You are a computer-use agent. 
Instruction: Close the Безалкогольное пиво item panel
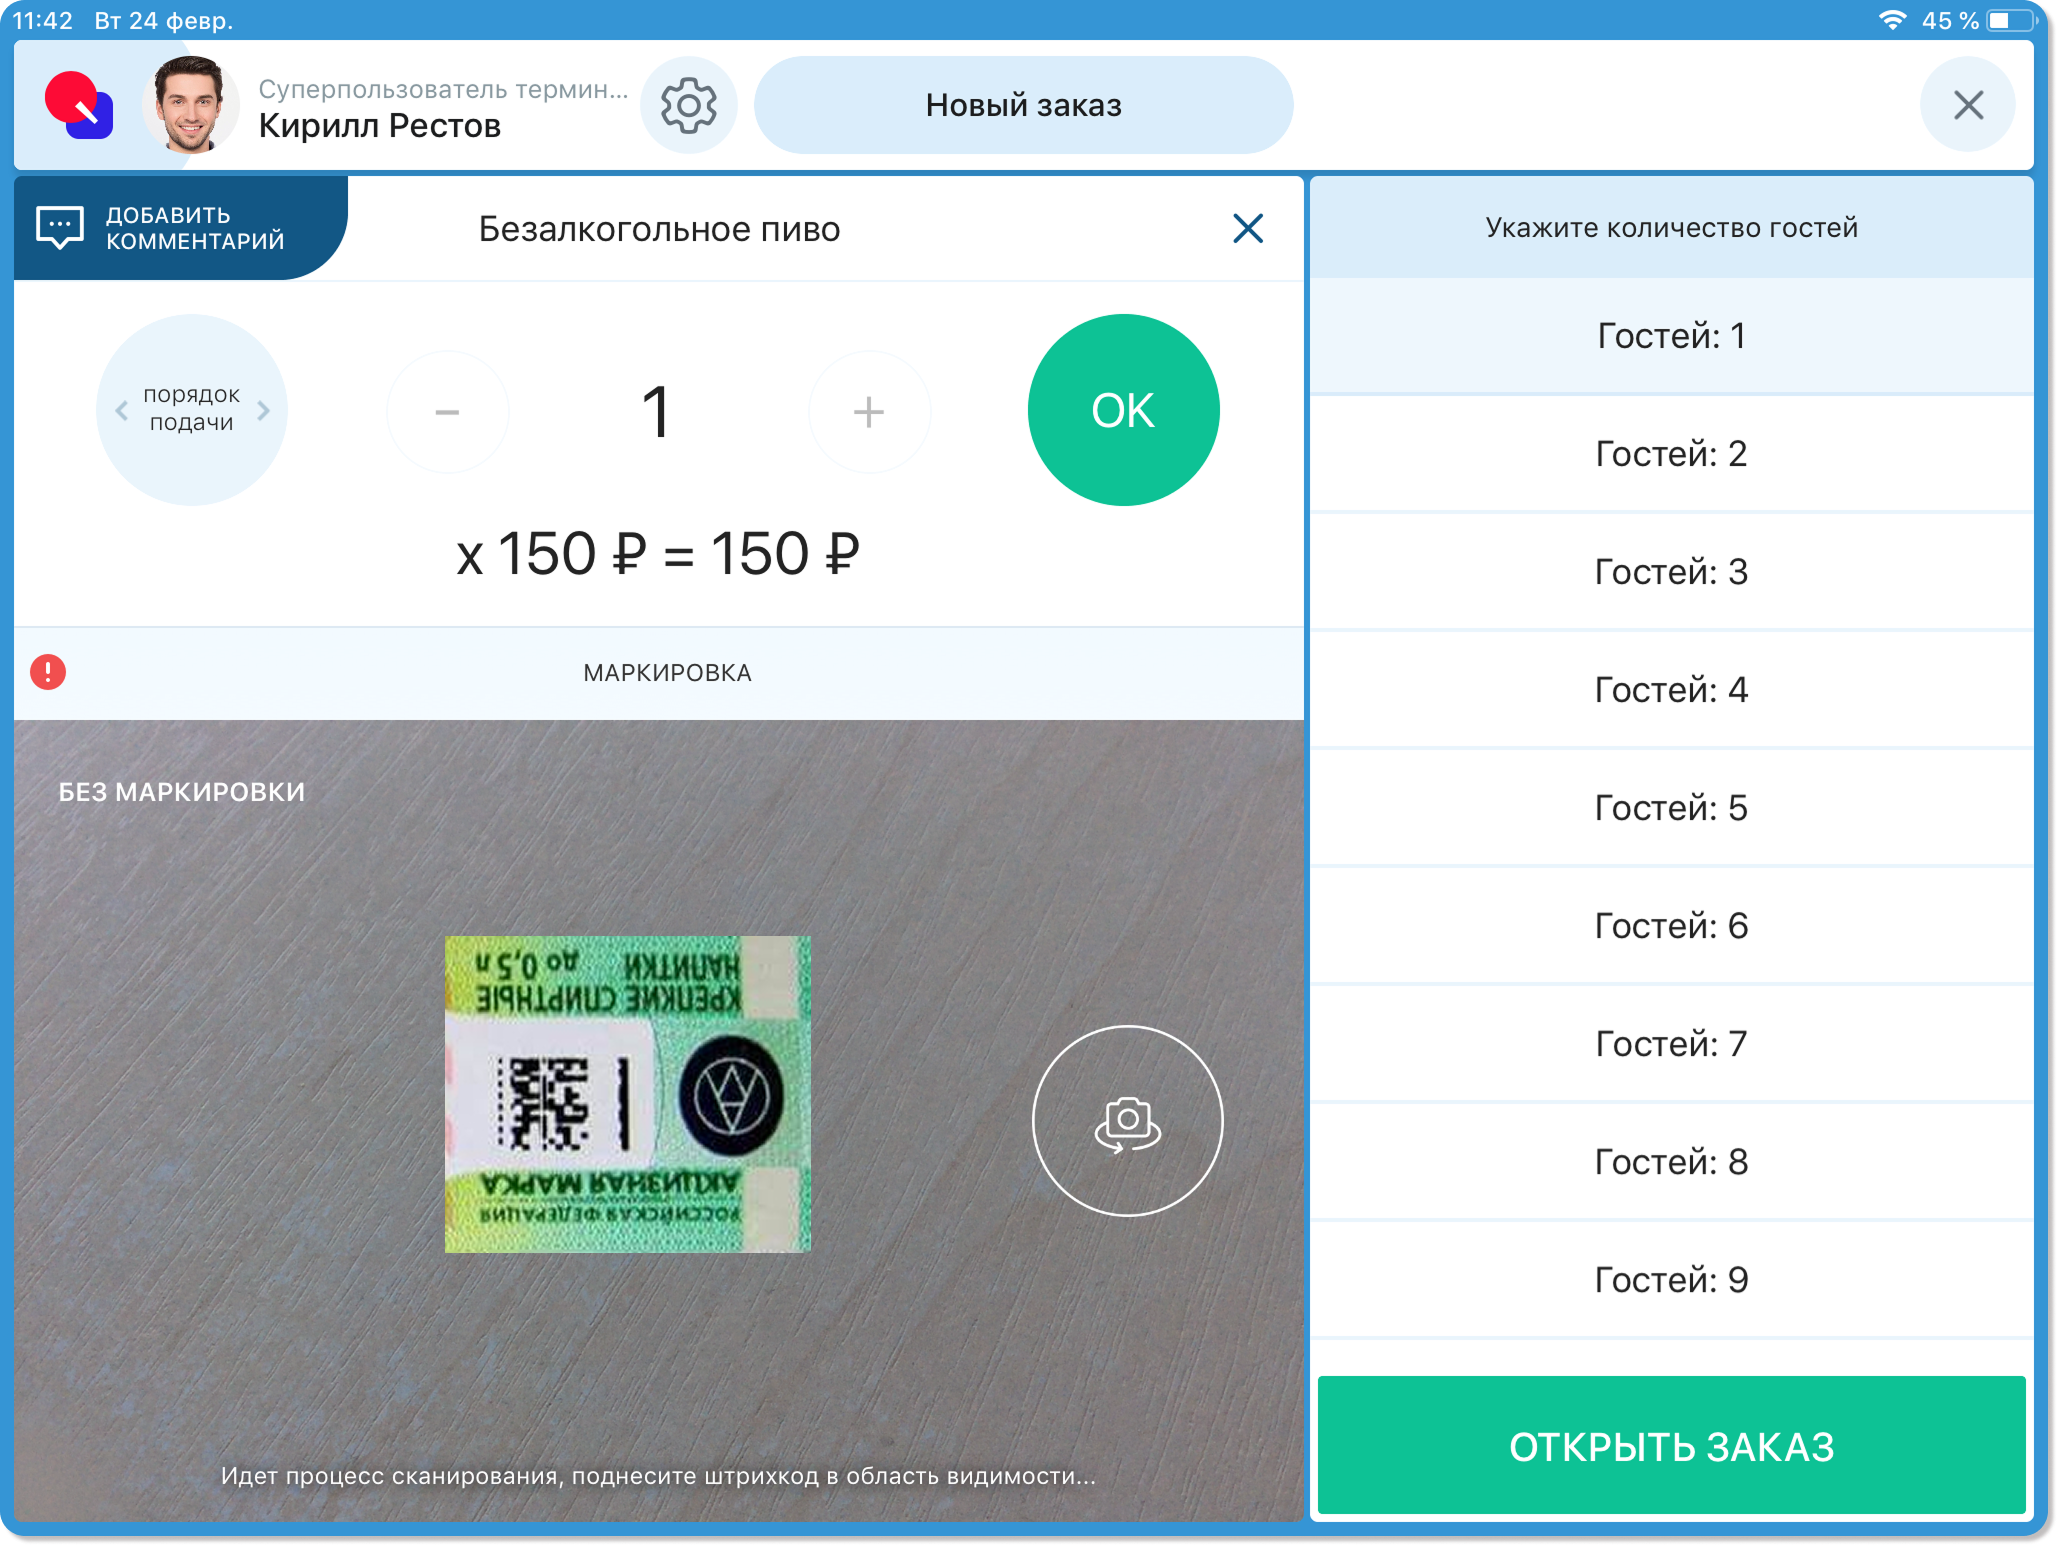[x=1247, y=229]
